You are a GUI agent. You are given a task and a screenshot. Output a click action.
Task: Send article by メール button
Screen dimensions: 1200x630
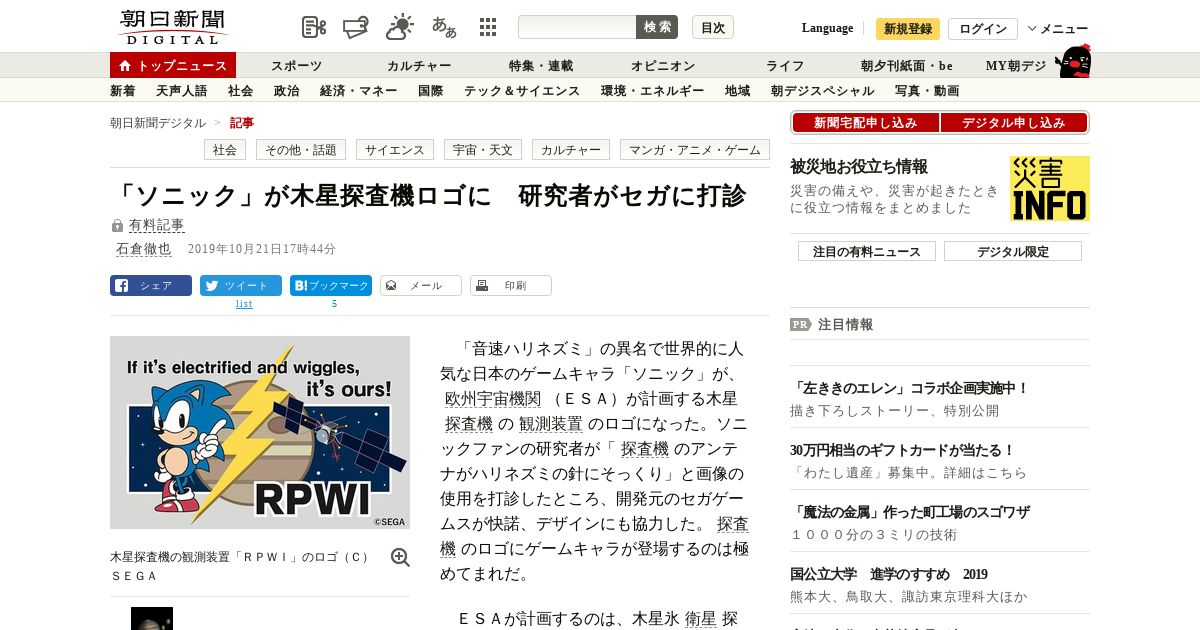[x=421, y=286]
